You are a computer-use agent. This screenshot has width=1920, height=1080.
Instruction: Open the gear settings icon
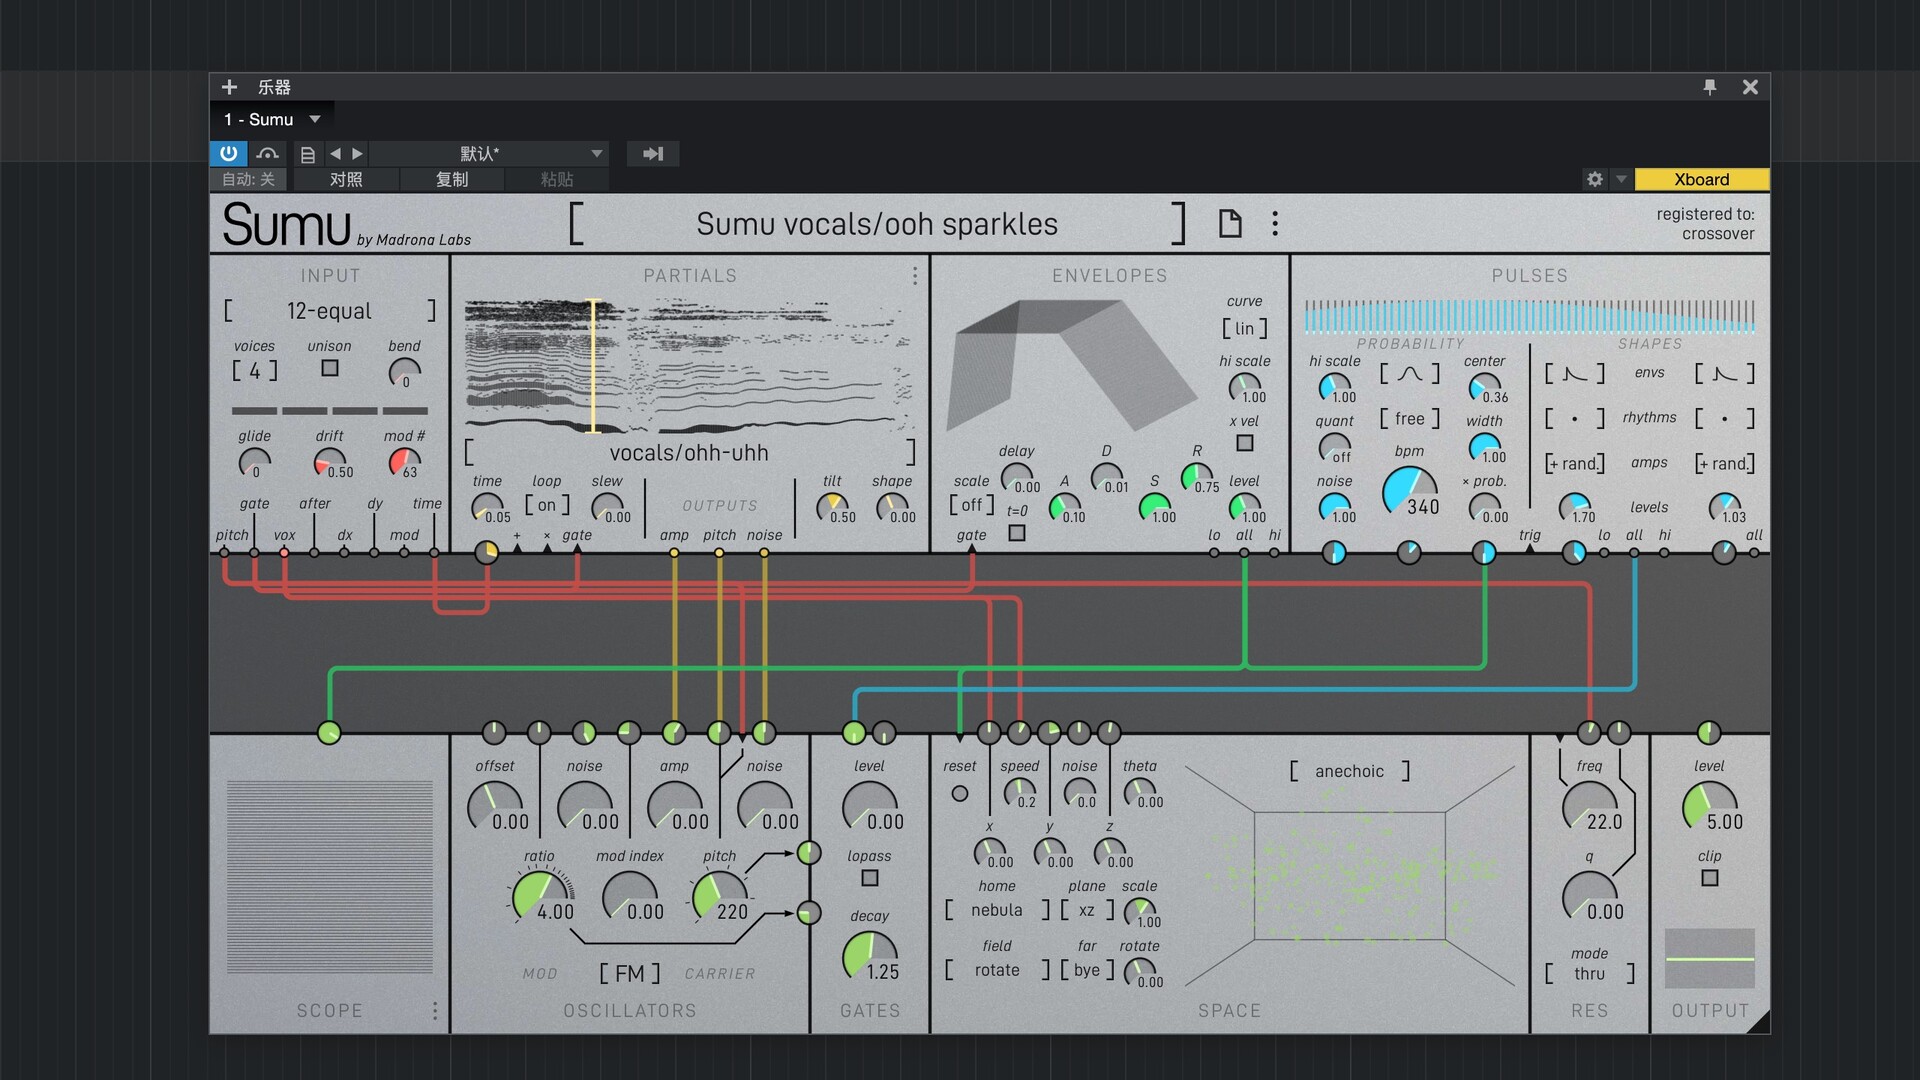coord(1594,179)
